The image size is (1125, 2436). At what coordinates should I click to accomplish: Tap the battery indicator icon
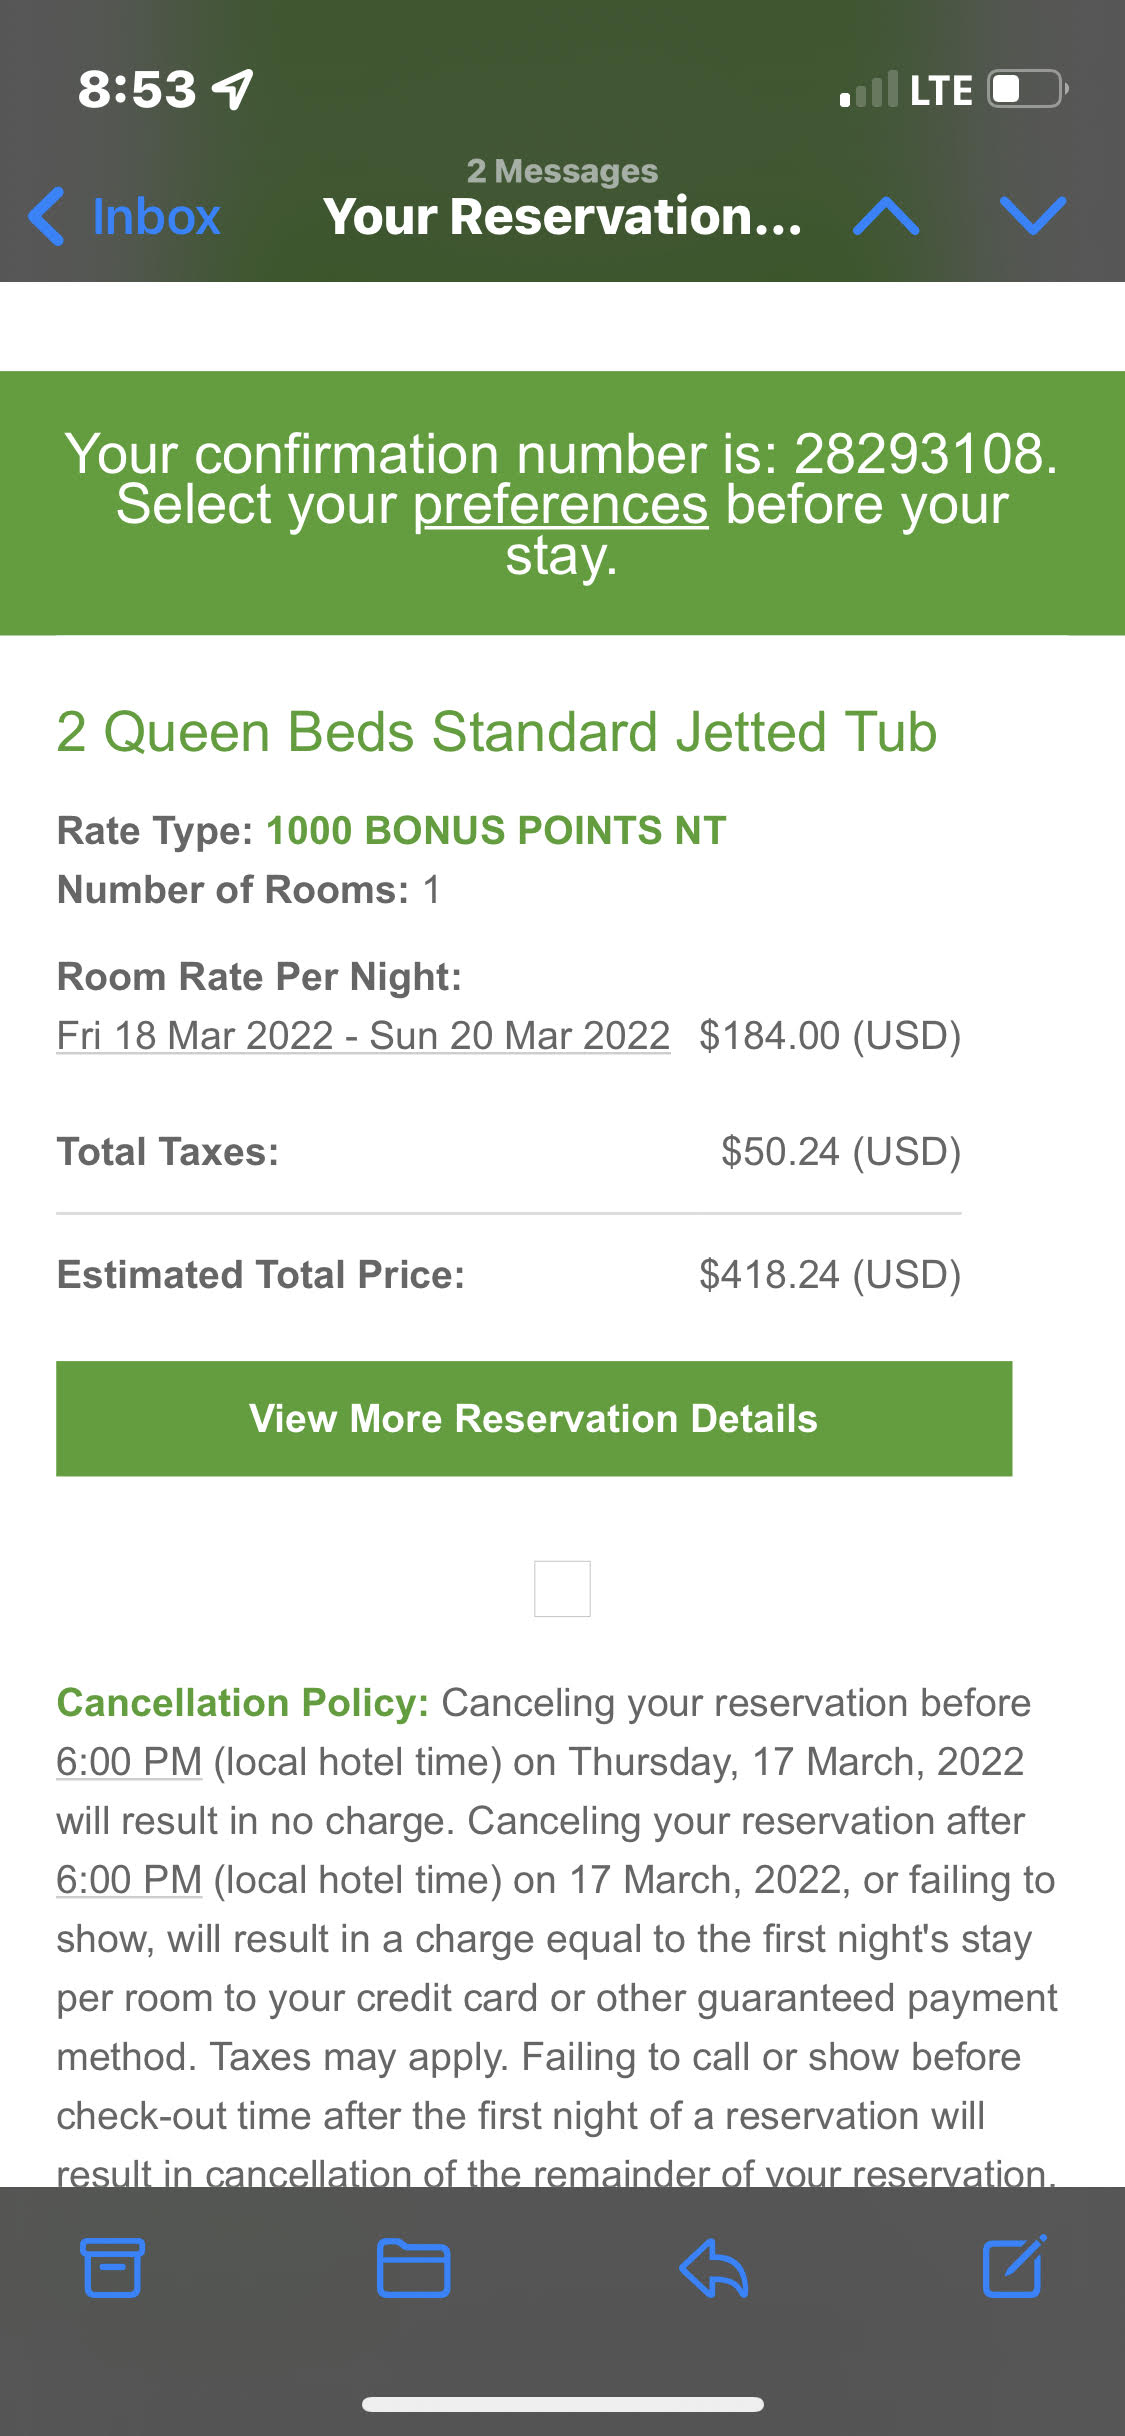click(x=1027, y=89)
